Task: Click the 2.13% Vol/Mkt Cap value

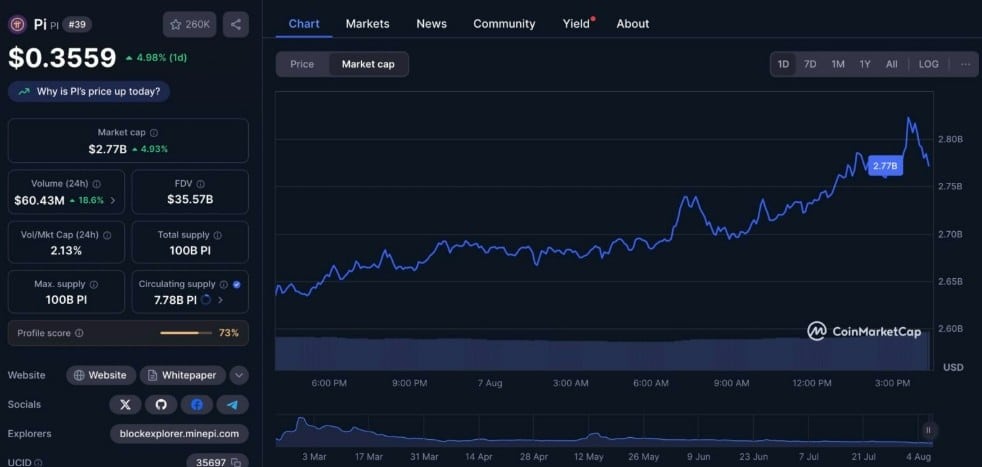Action: point(66,250)
